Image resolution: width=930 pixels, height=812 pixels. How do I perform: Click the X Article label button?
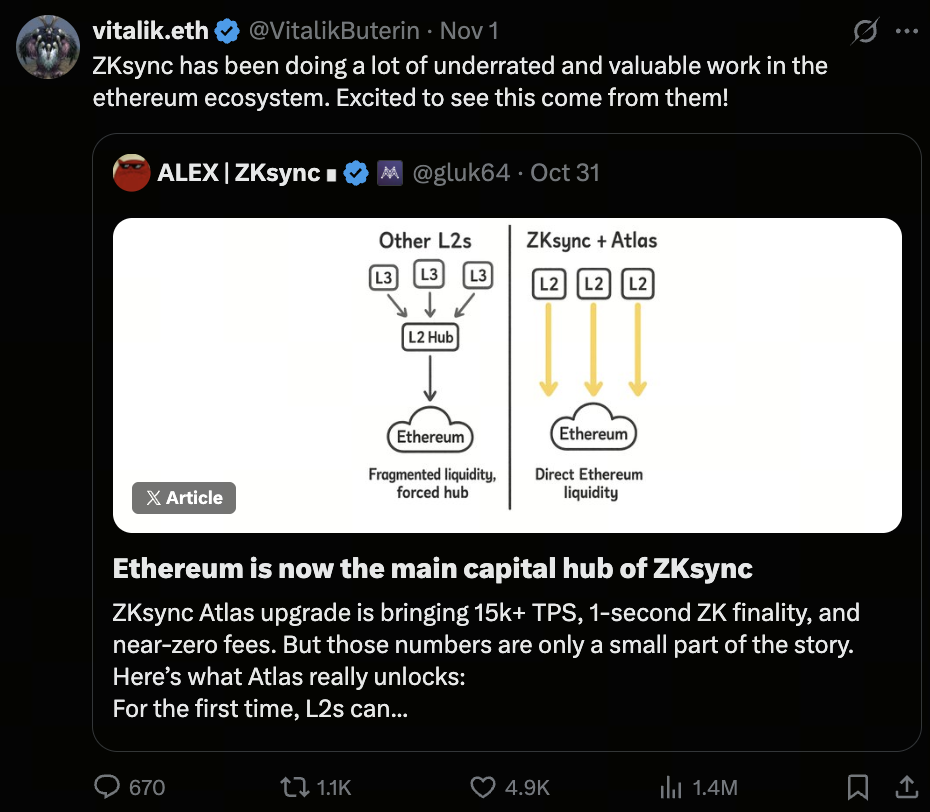click(184, 498)
